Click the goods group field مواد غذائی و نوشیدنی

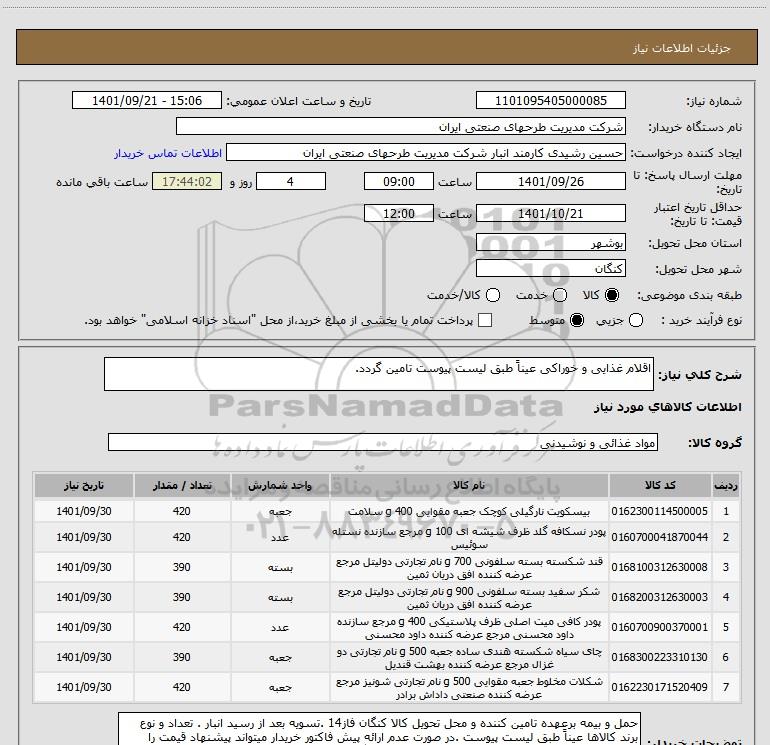[x=383, y=442]
